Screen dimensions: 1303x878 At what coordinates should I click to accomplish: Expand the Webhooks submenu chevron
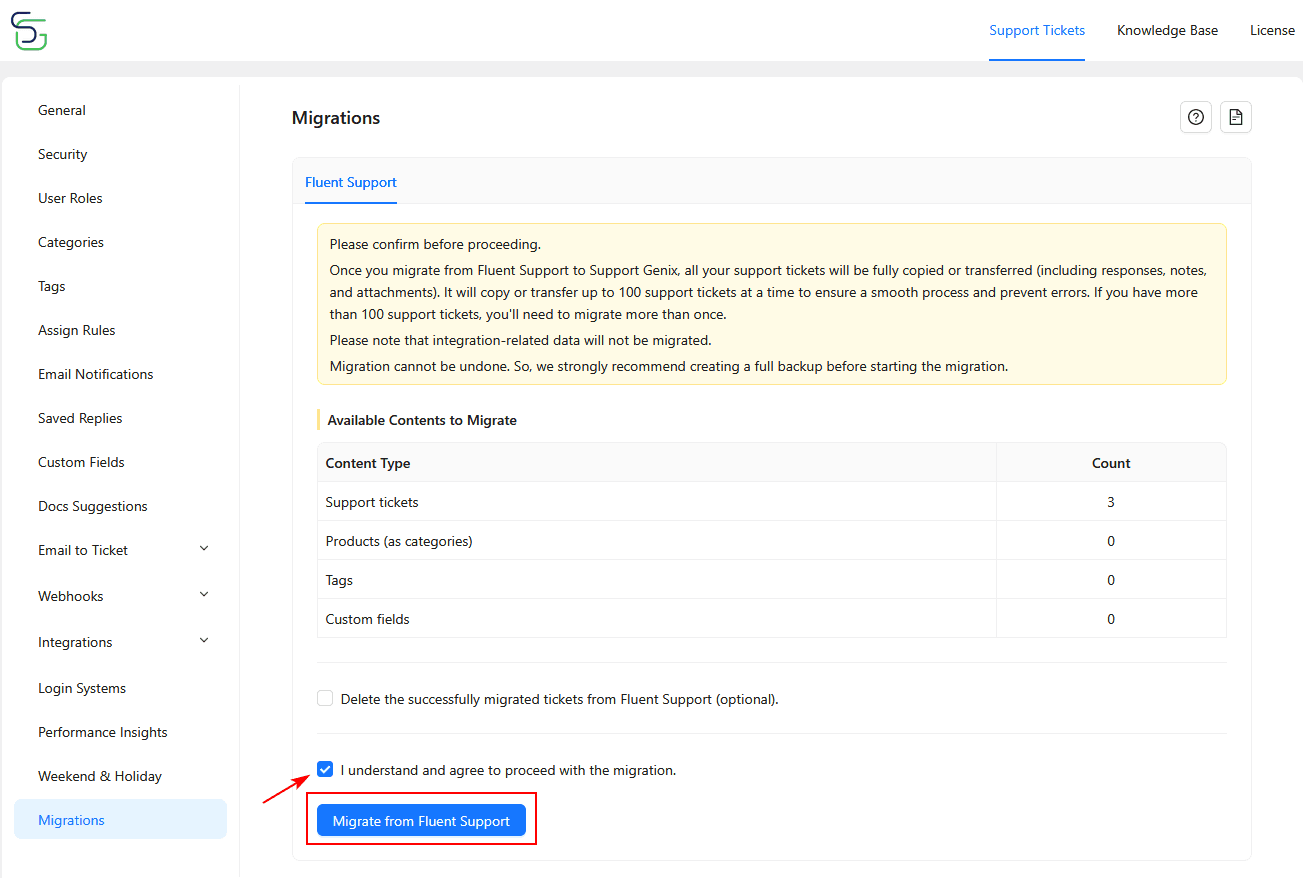[204, 595]
